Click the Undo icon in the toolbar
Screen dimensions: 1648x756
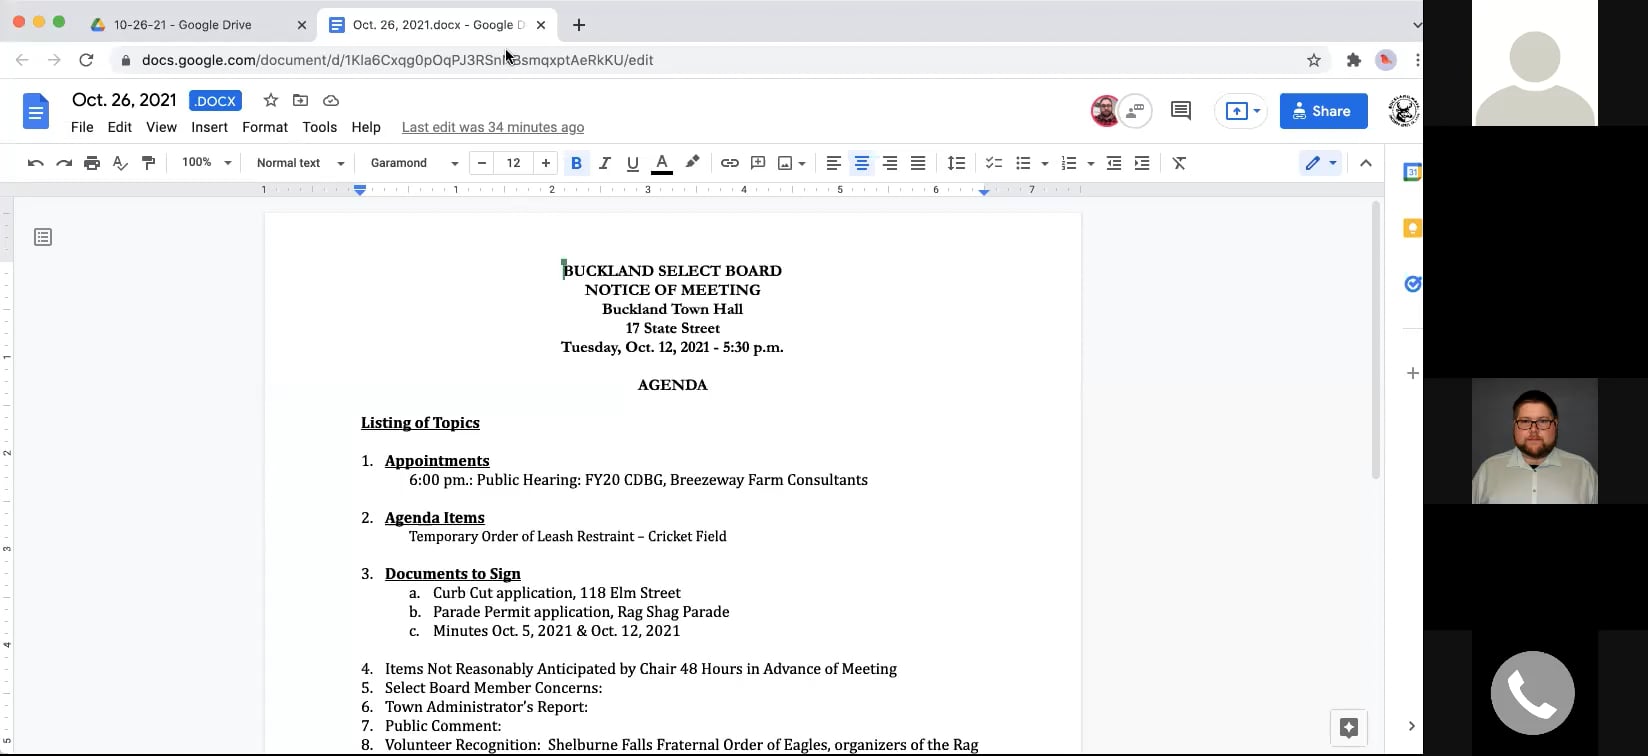[36, 163]
